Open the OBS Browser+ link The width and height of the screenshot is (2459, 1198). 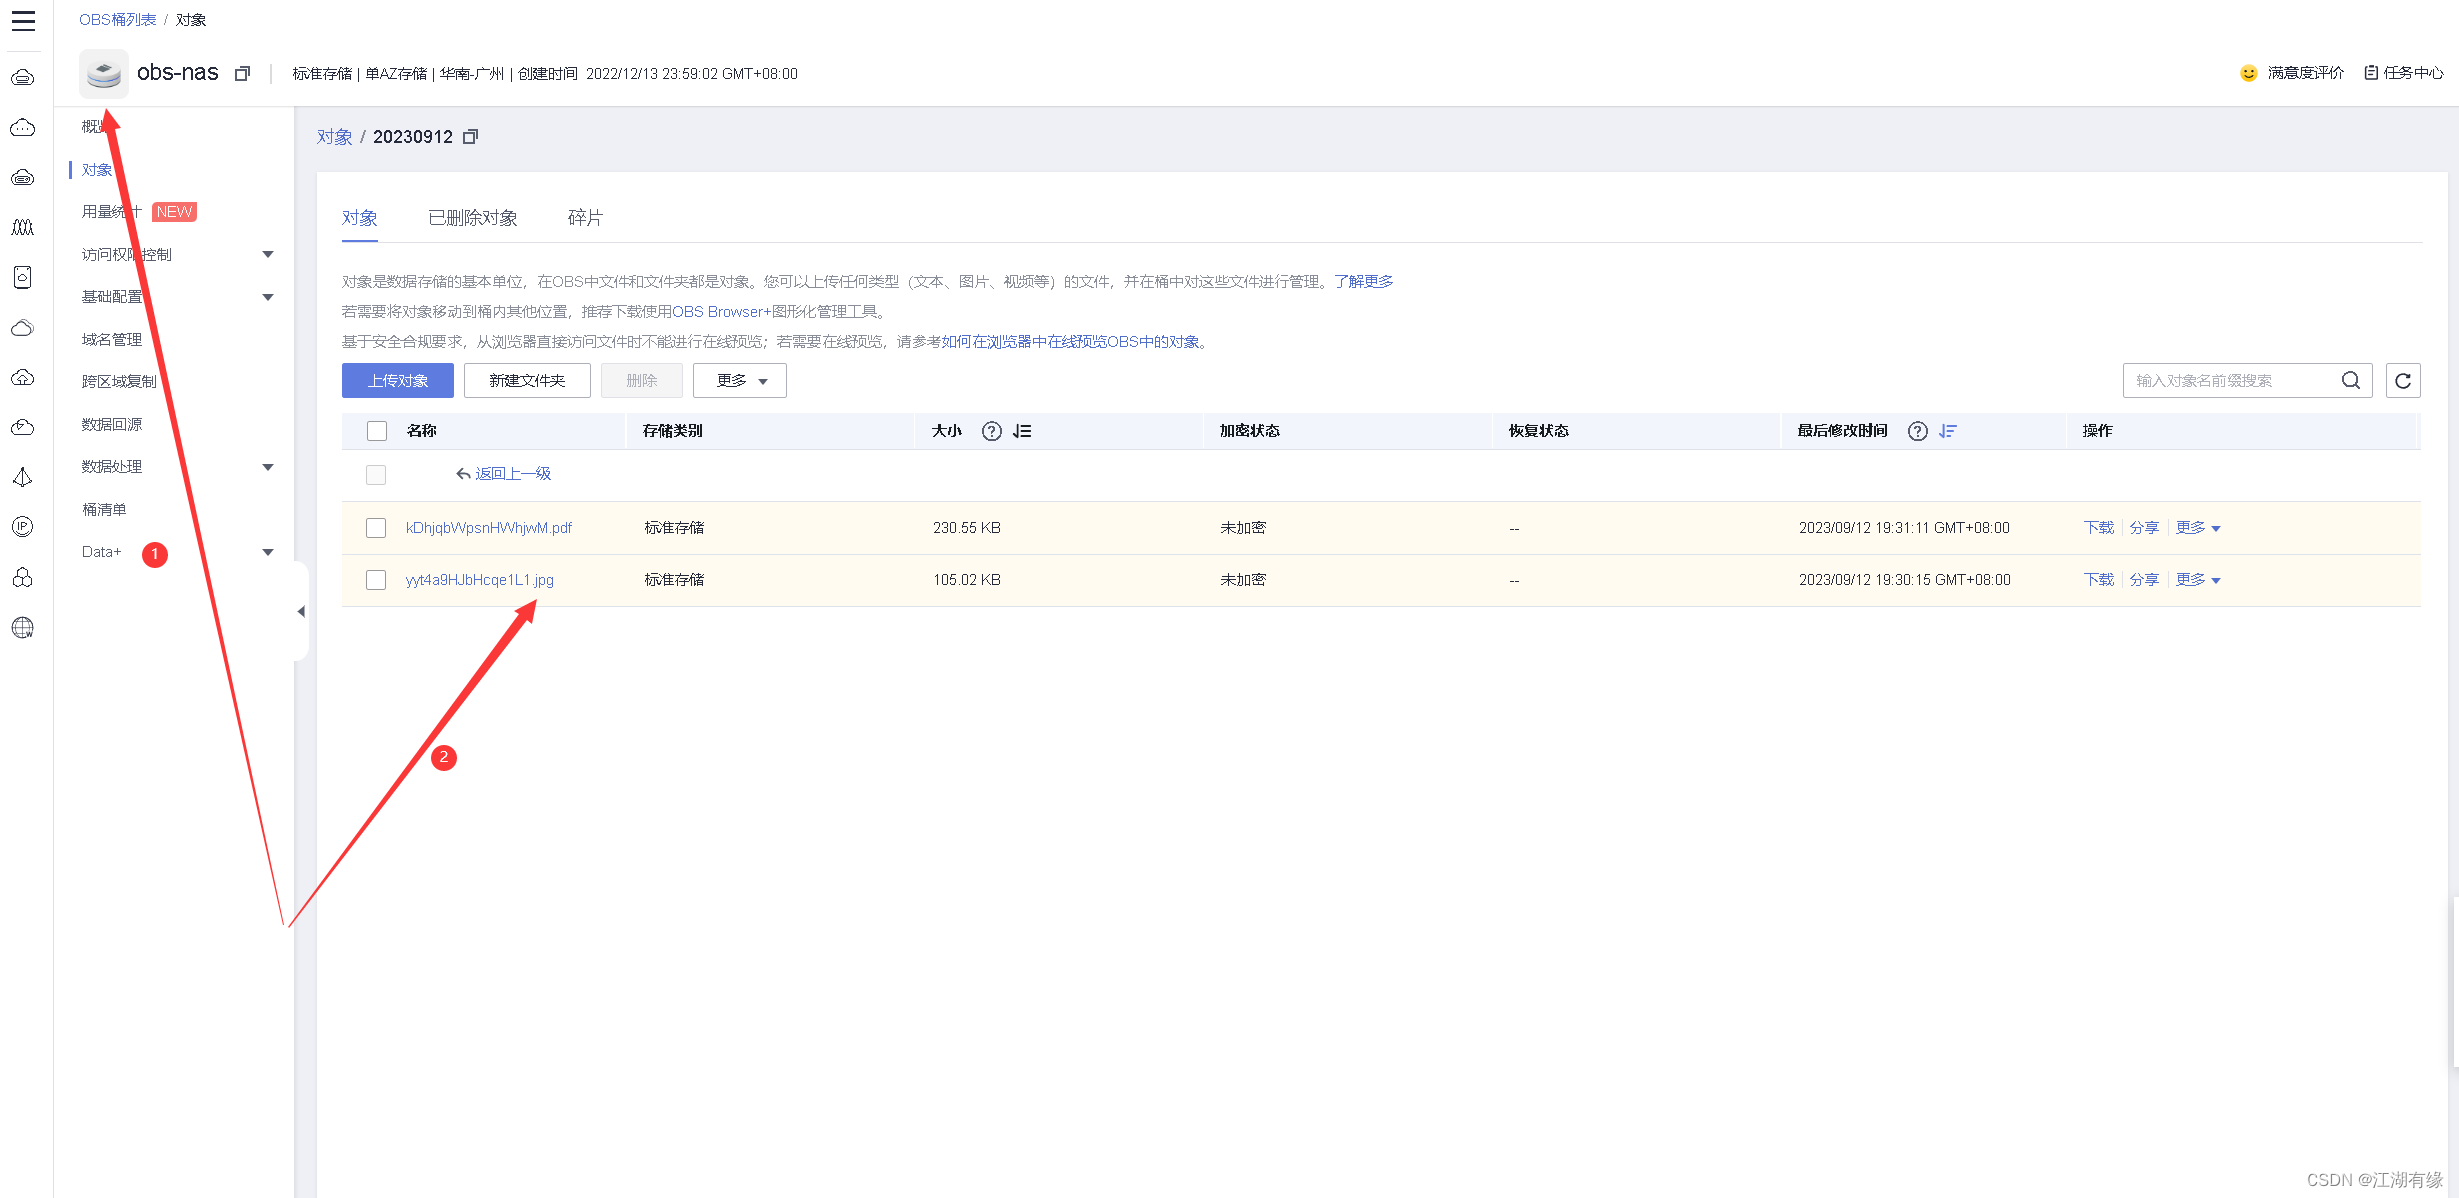(722, 312)
